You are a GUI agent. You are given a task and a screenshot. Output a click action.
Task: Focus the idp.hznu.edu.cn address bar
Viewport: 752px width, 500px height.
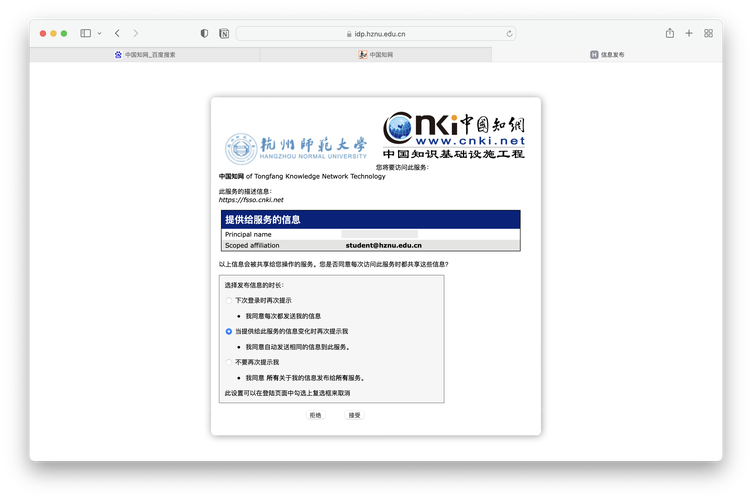376,34
